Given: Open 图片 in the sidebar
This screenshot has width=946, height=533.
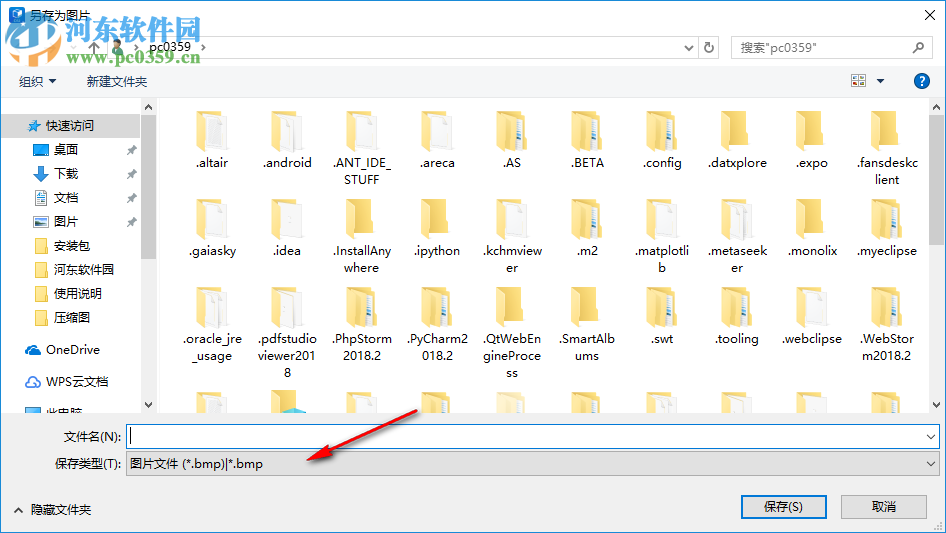Looking at the screenshot, I should coord(66,222).
